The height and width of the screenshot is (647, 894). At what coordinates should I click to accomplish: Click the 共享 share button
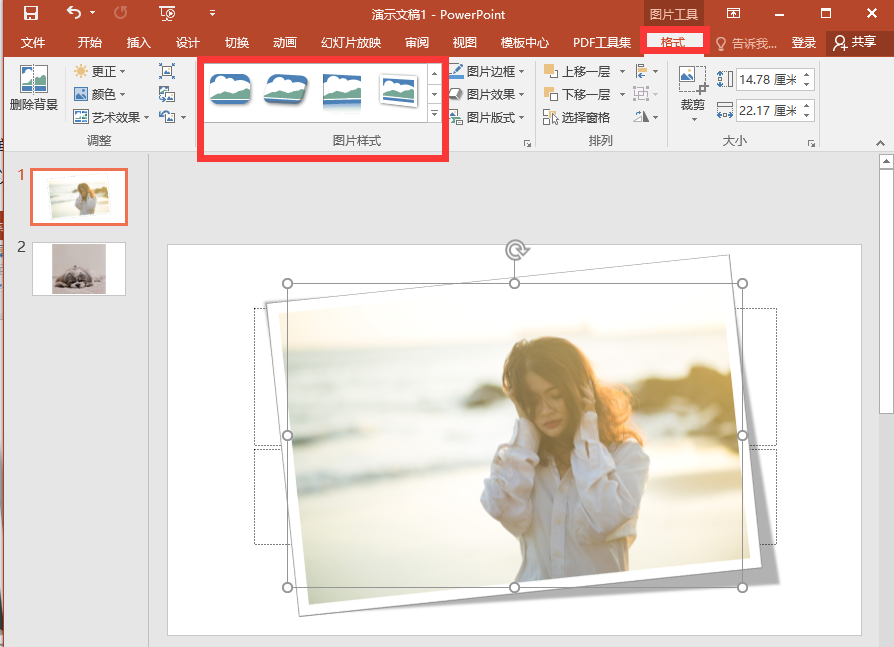(855, 43)
